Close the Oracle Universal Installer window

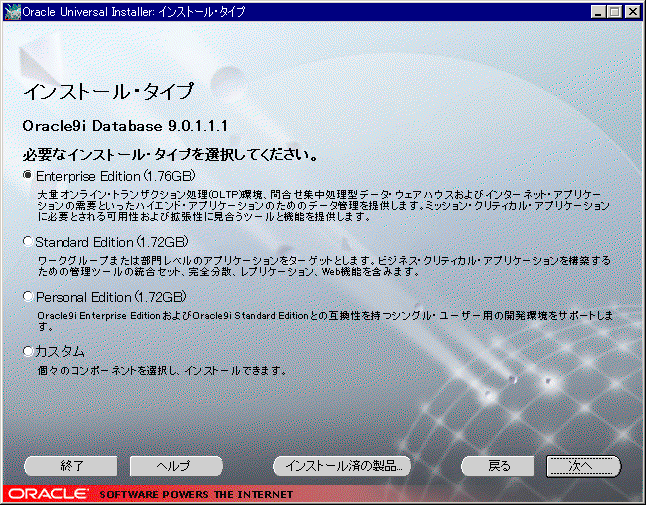point(631,12)
